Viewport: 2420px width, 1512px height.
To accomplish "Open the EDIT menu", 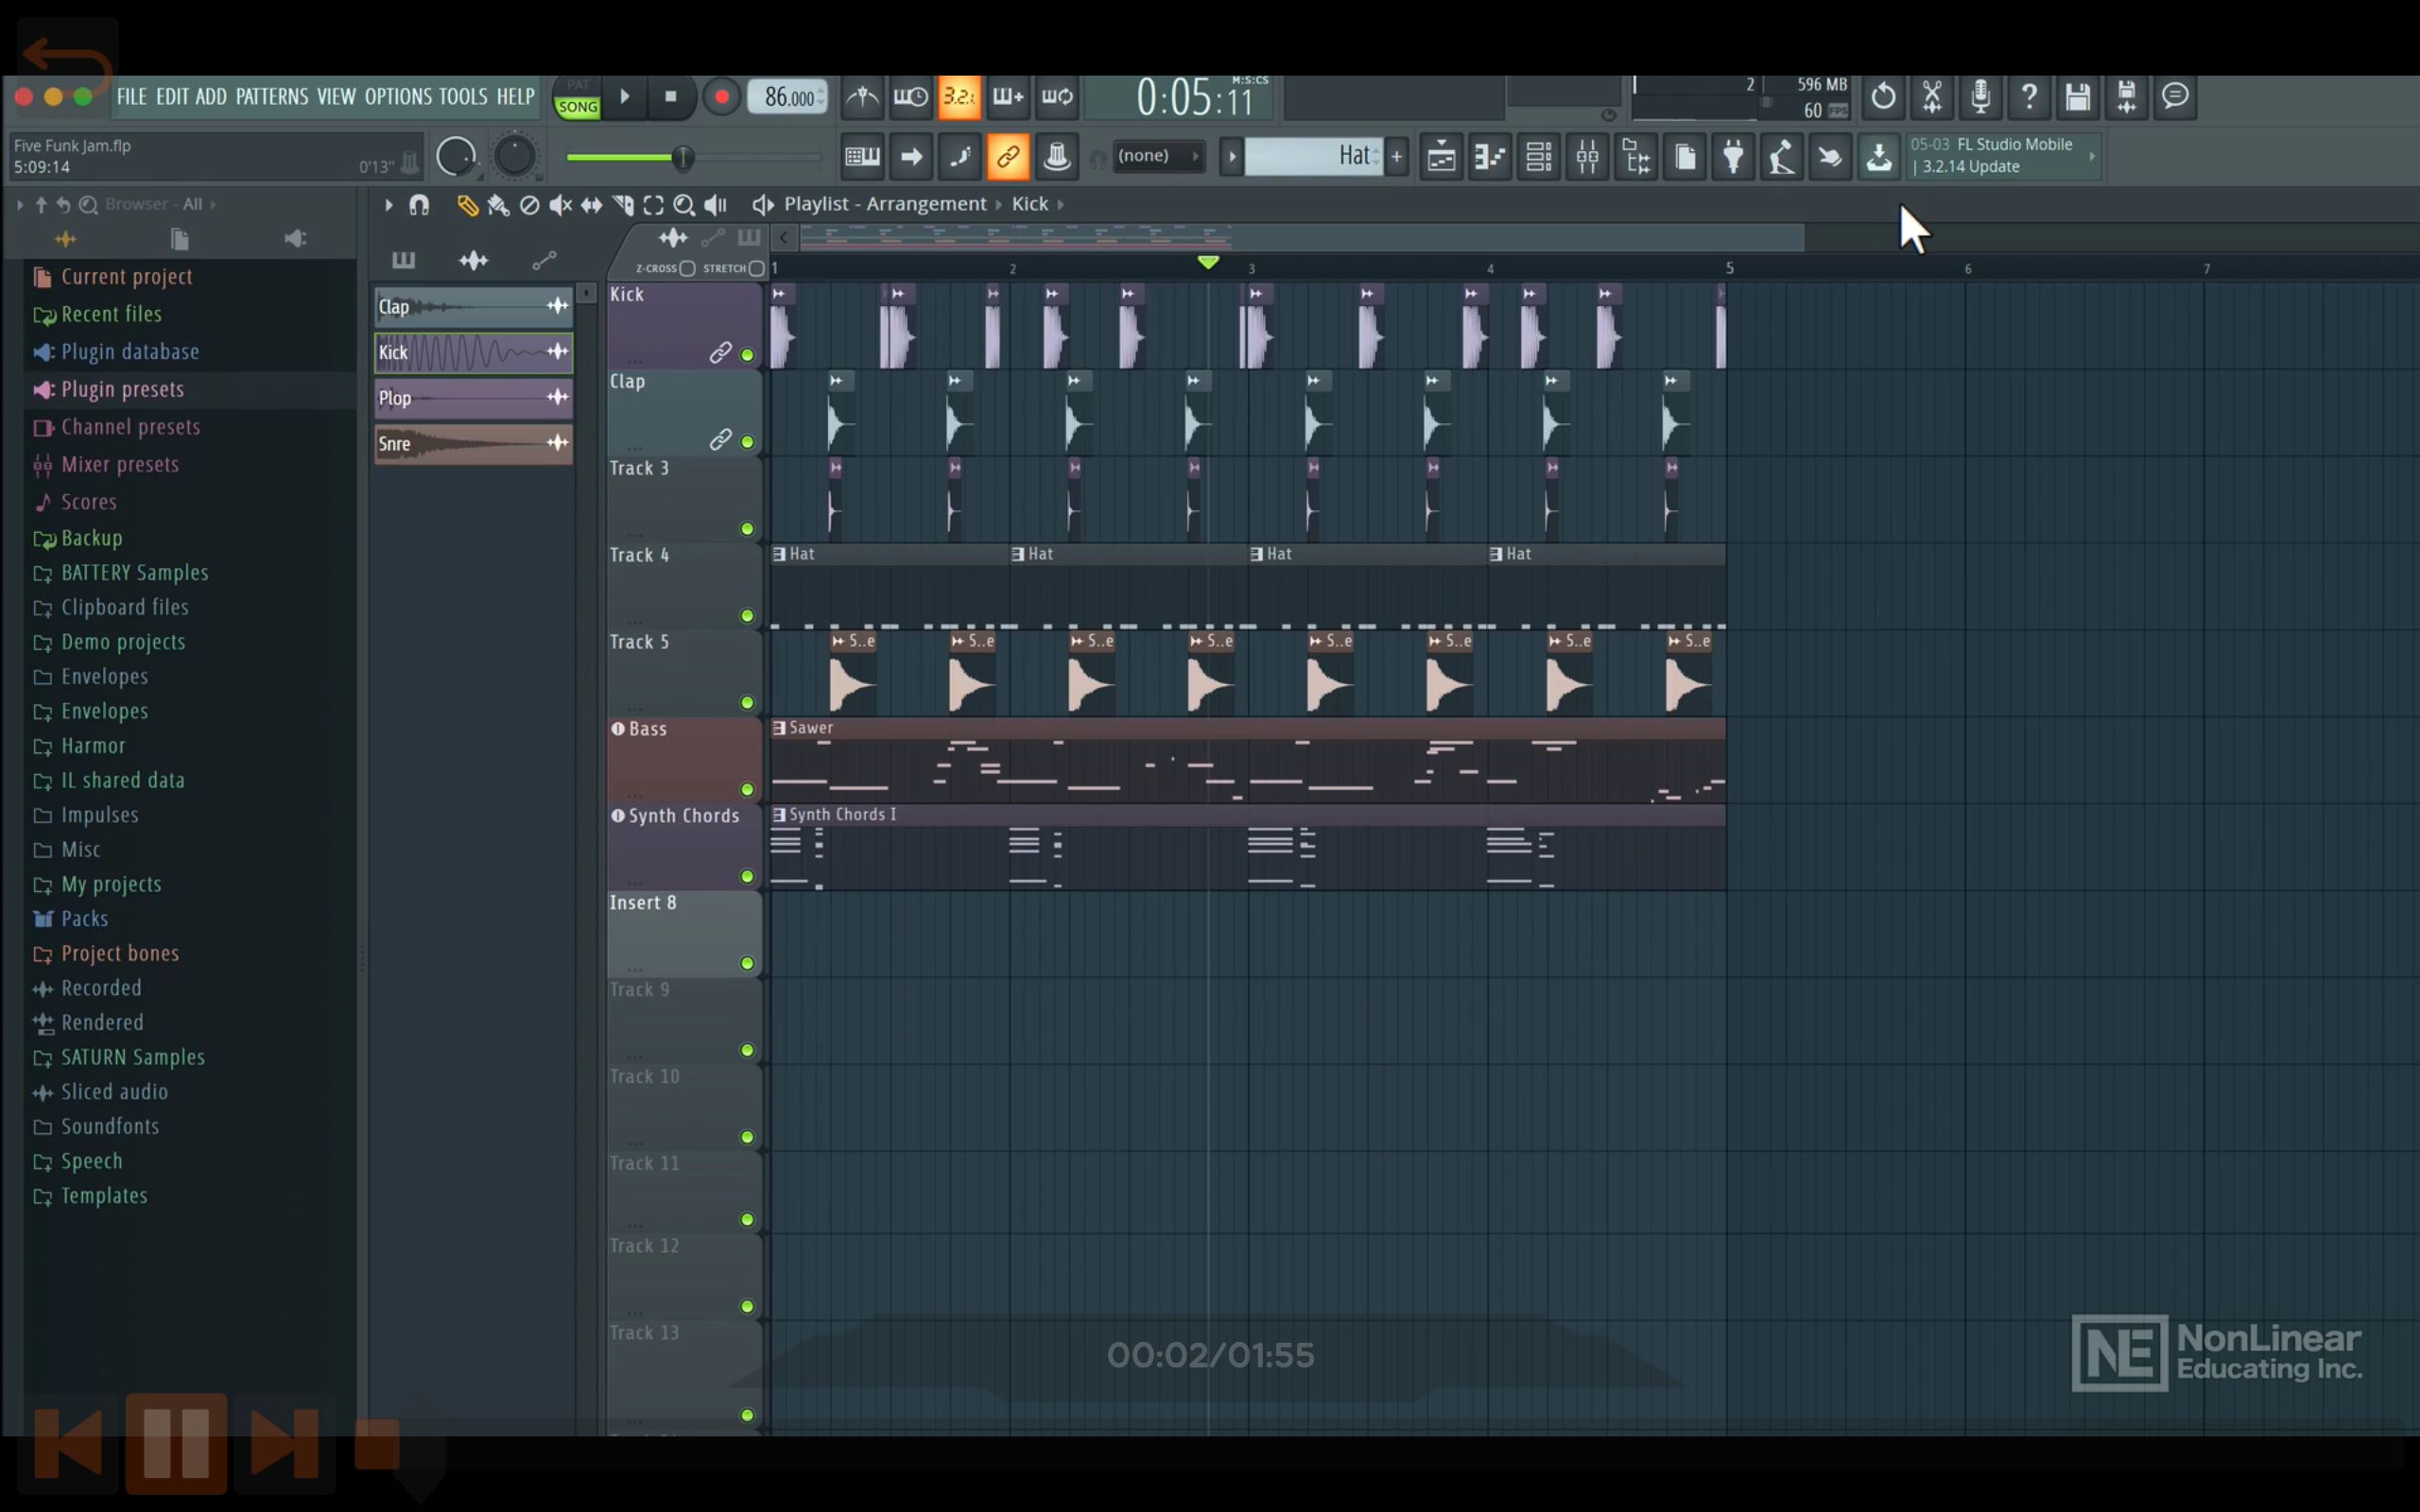I will coord(172,97).
